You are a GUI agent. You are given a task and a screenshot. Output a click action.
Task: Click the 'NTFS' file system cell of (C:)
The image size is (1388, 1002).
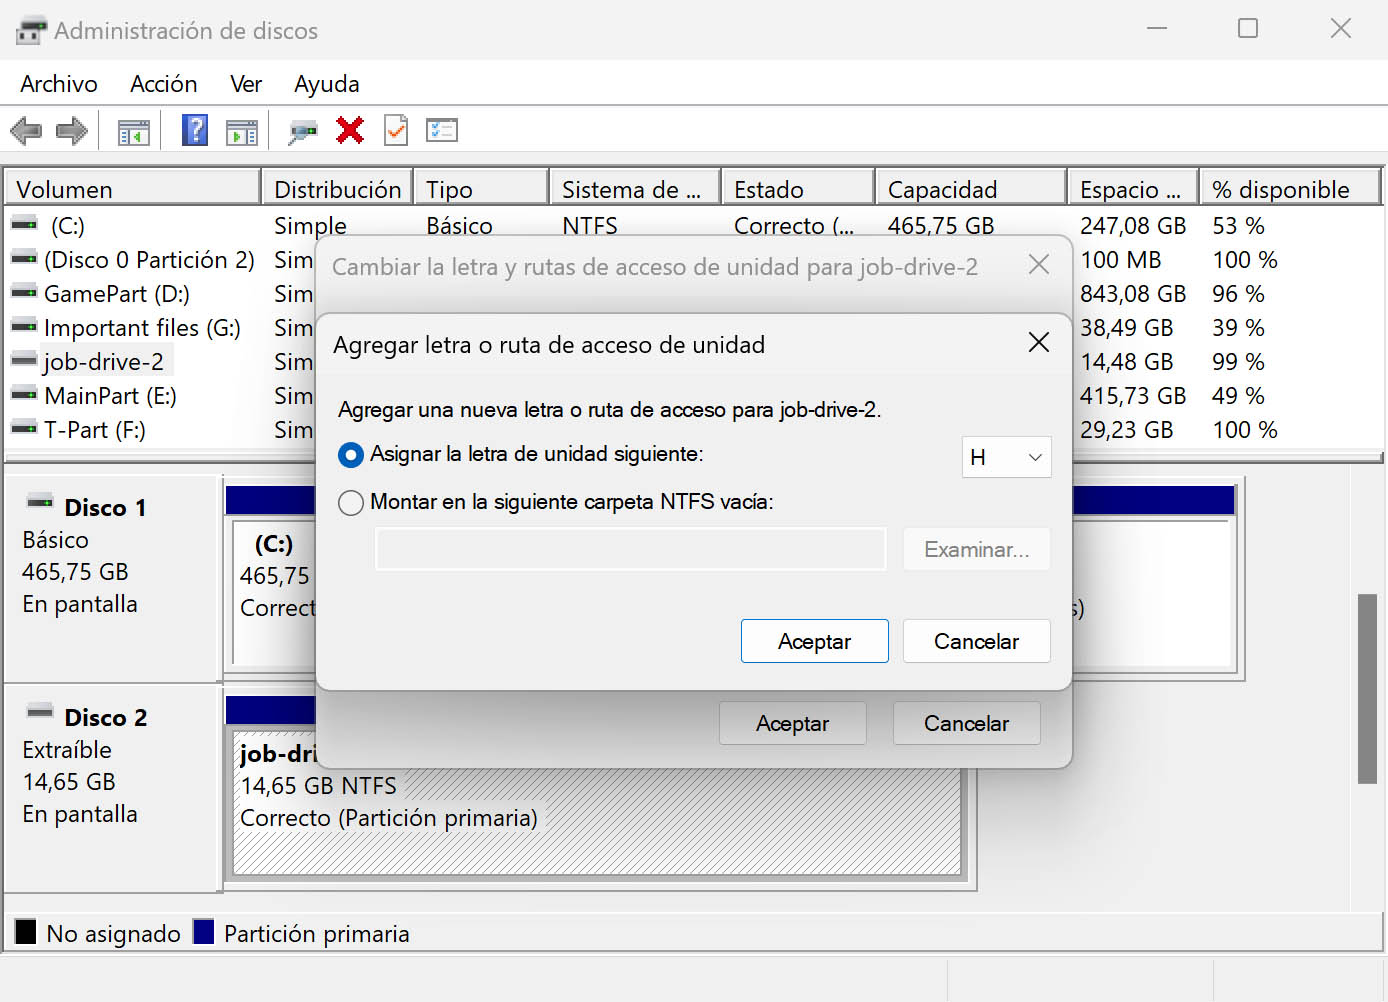(x=590, y=226)
